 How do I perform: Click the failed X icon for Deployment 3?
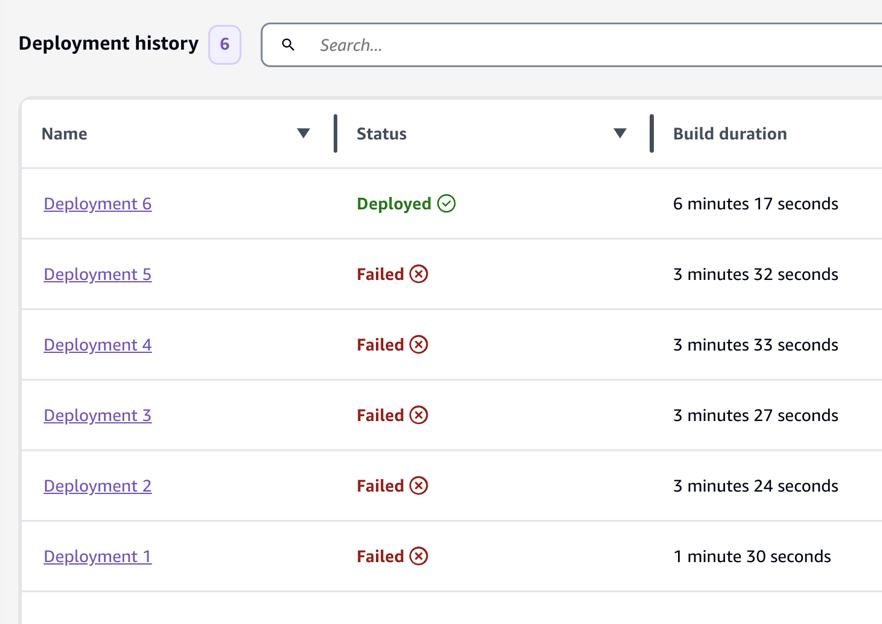point(418,415)
